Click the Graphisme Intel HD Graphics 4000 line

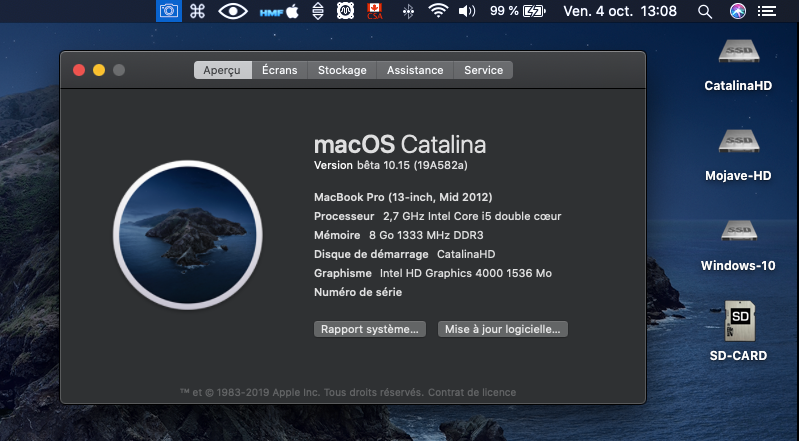[x=433, y=273]
